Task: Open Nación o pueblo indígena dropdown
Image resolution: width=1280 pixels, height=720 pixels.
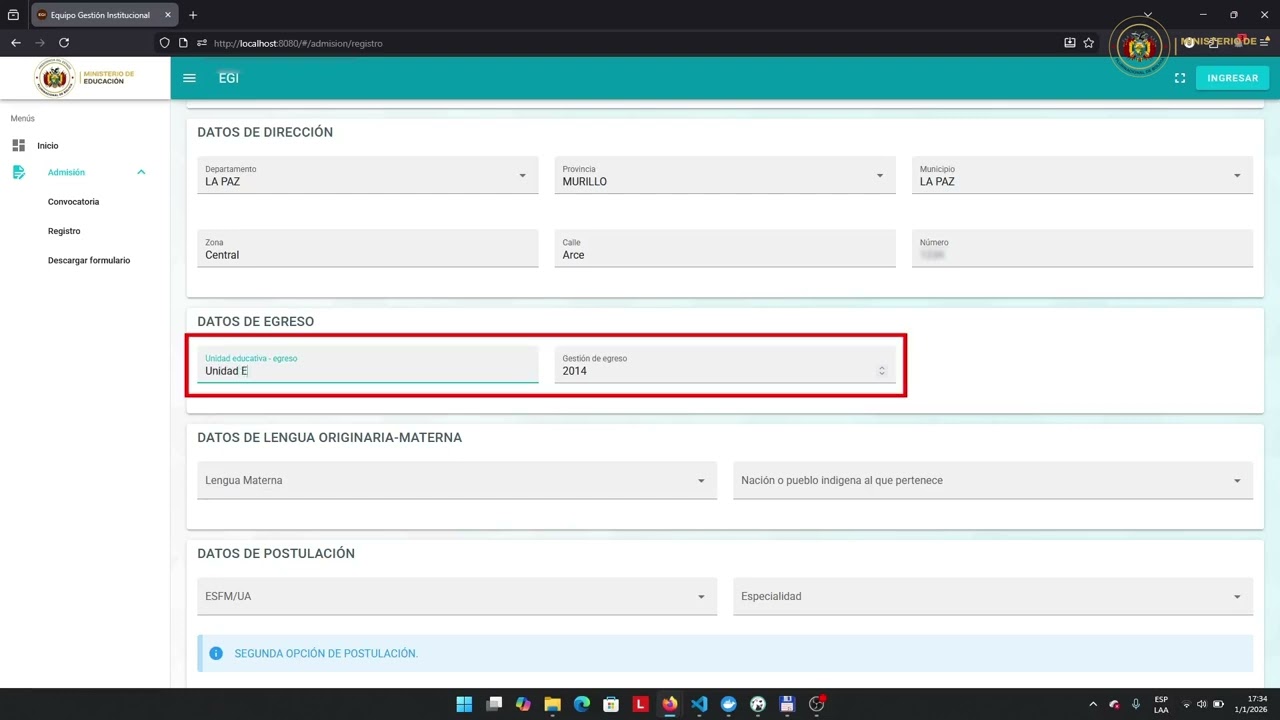Action: [993, 480]
